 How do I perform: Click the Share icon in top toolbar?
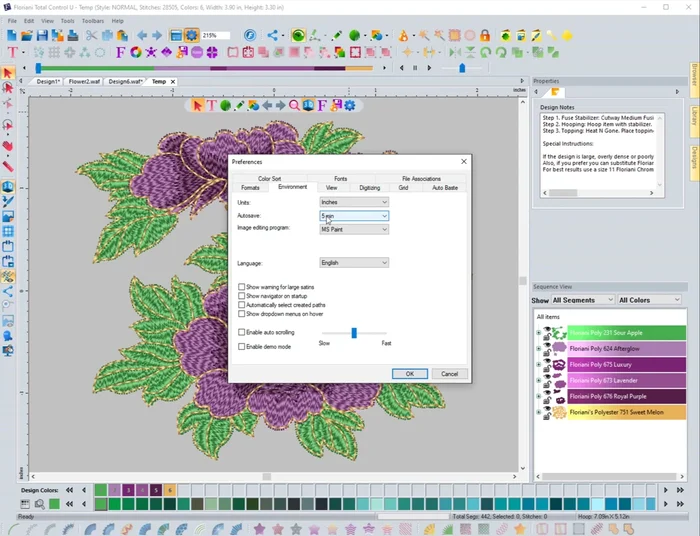click(x=273, y=36)
